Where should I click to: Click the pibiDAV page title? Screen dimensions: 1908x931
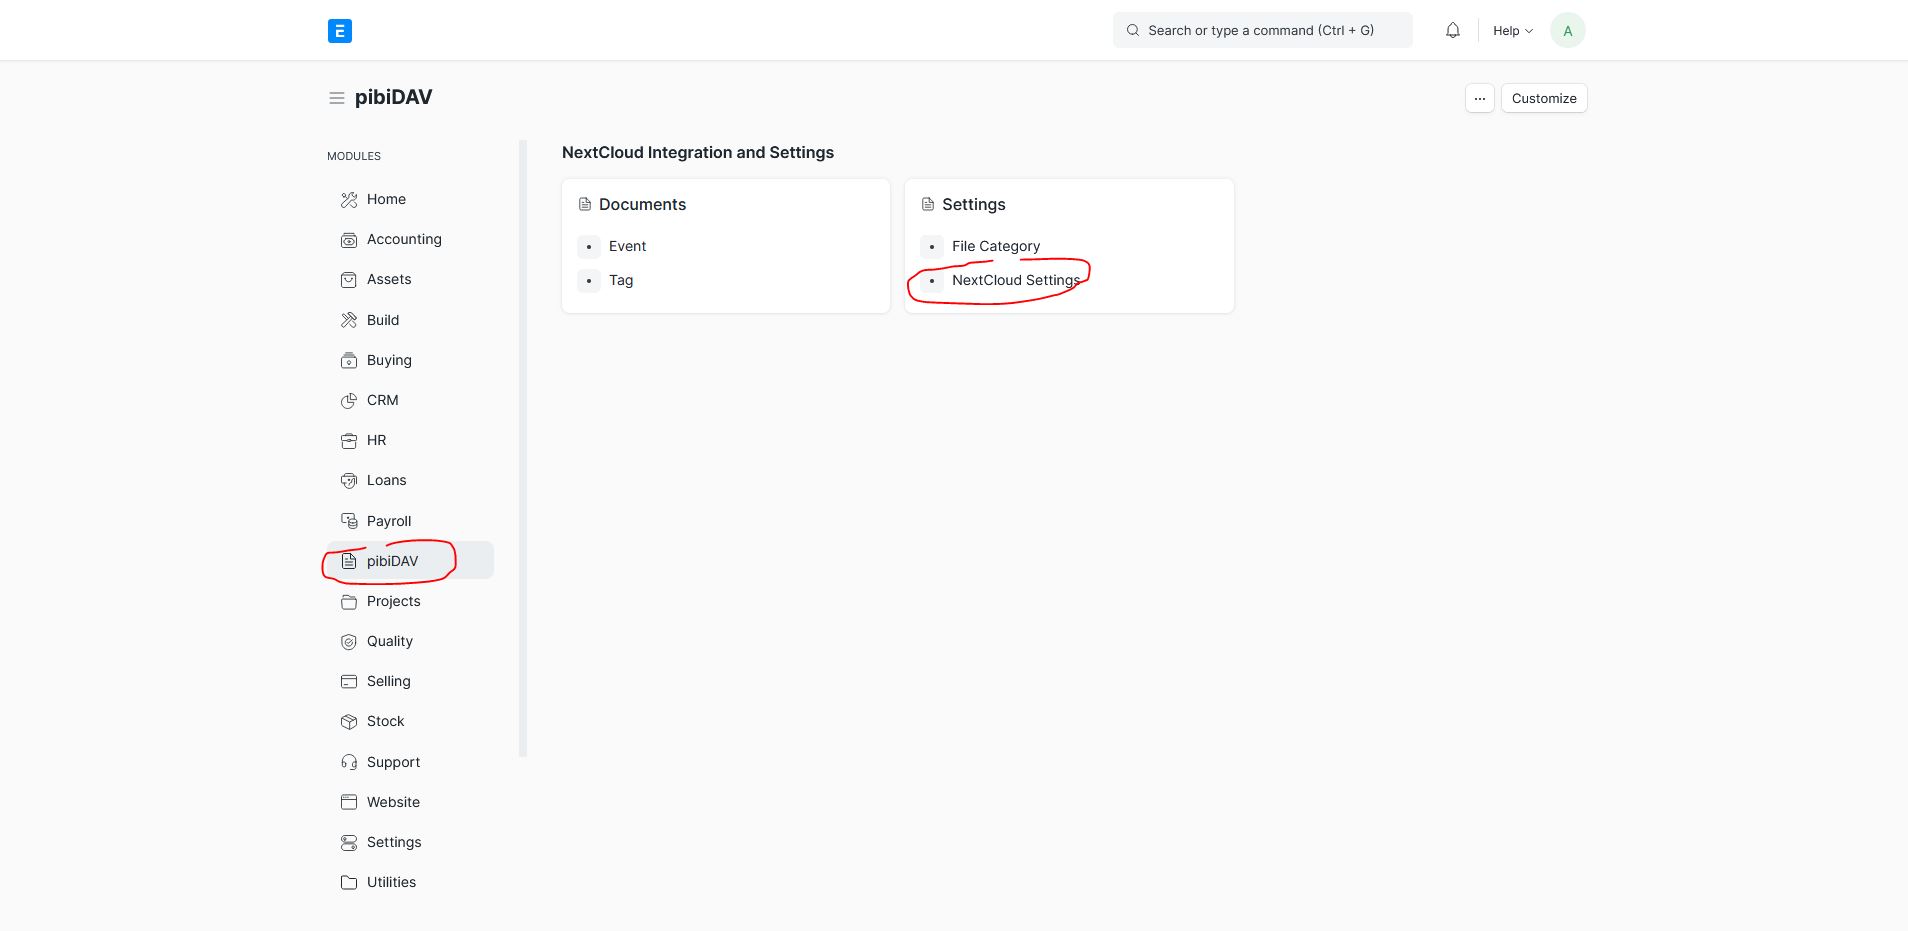pyautogui.click(x=394, y=97)
